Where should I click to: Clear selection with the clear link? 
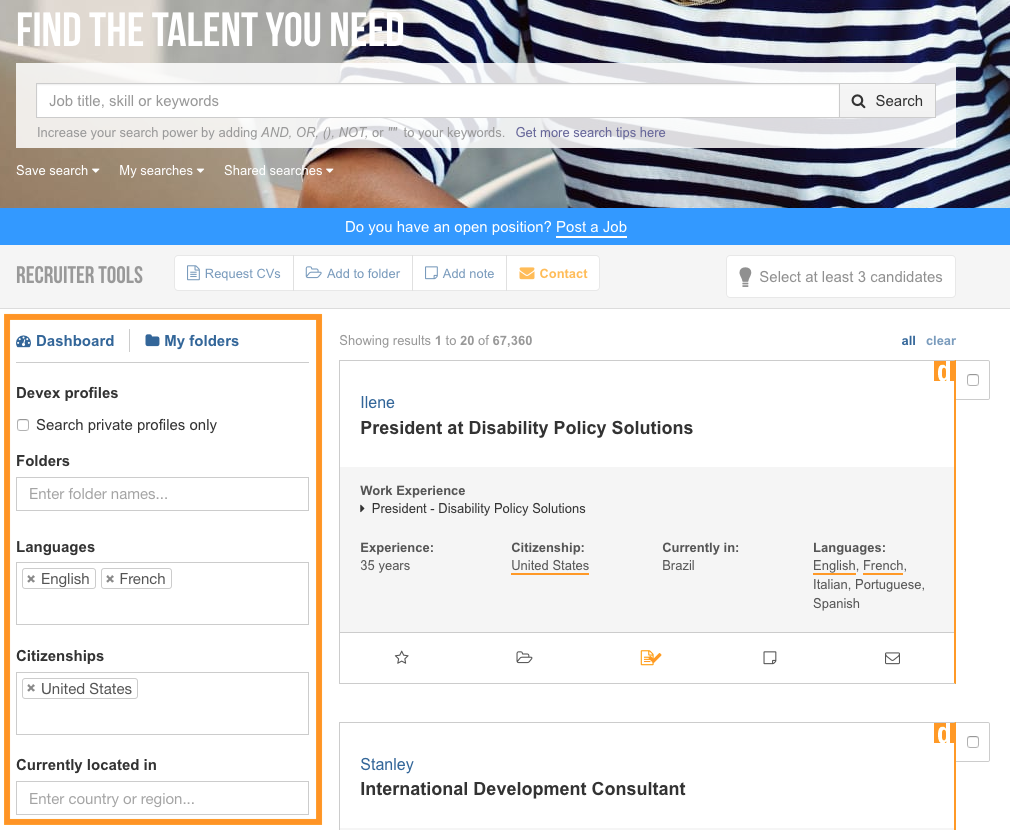click(x=940, y=341)
